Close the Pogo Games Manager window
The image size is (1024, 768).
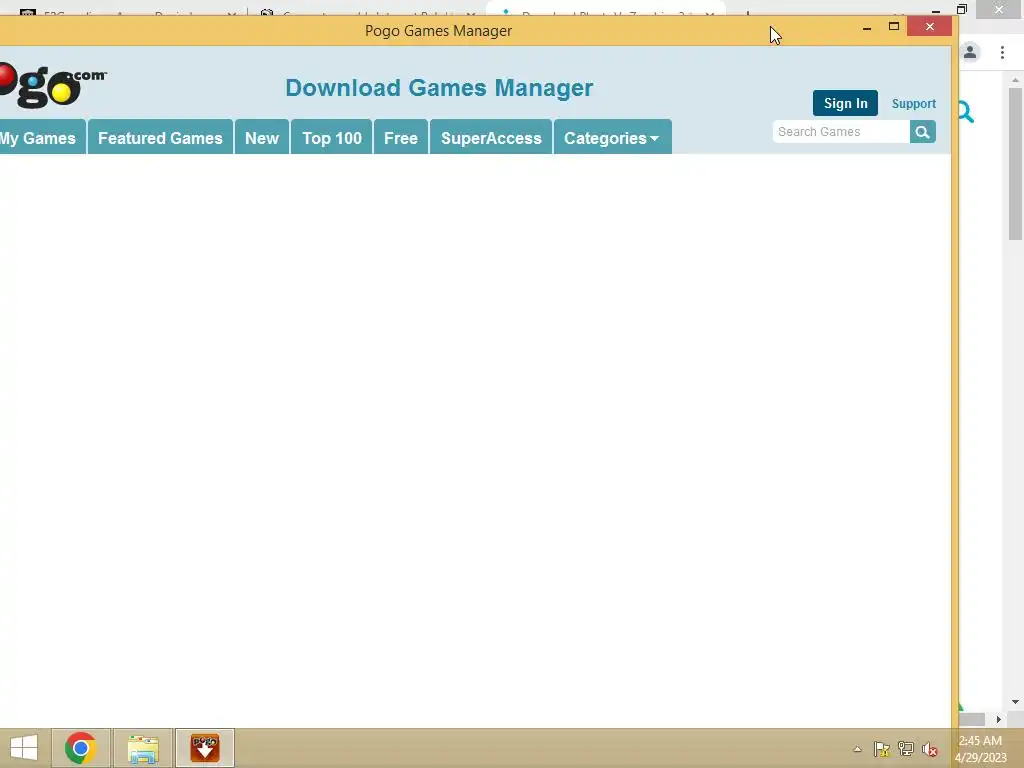coord(930,27)
